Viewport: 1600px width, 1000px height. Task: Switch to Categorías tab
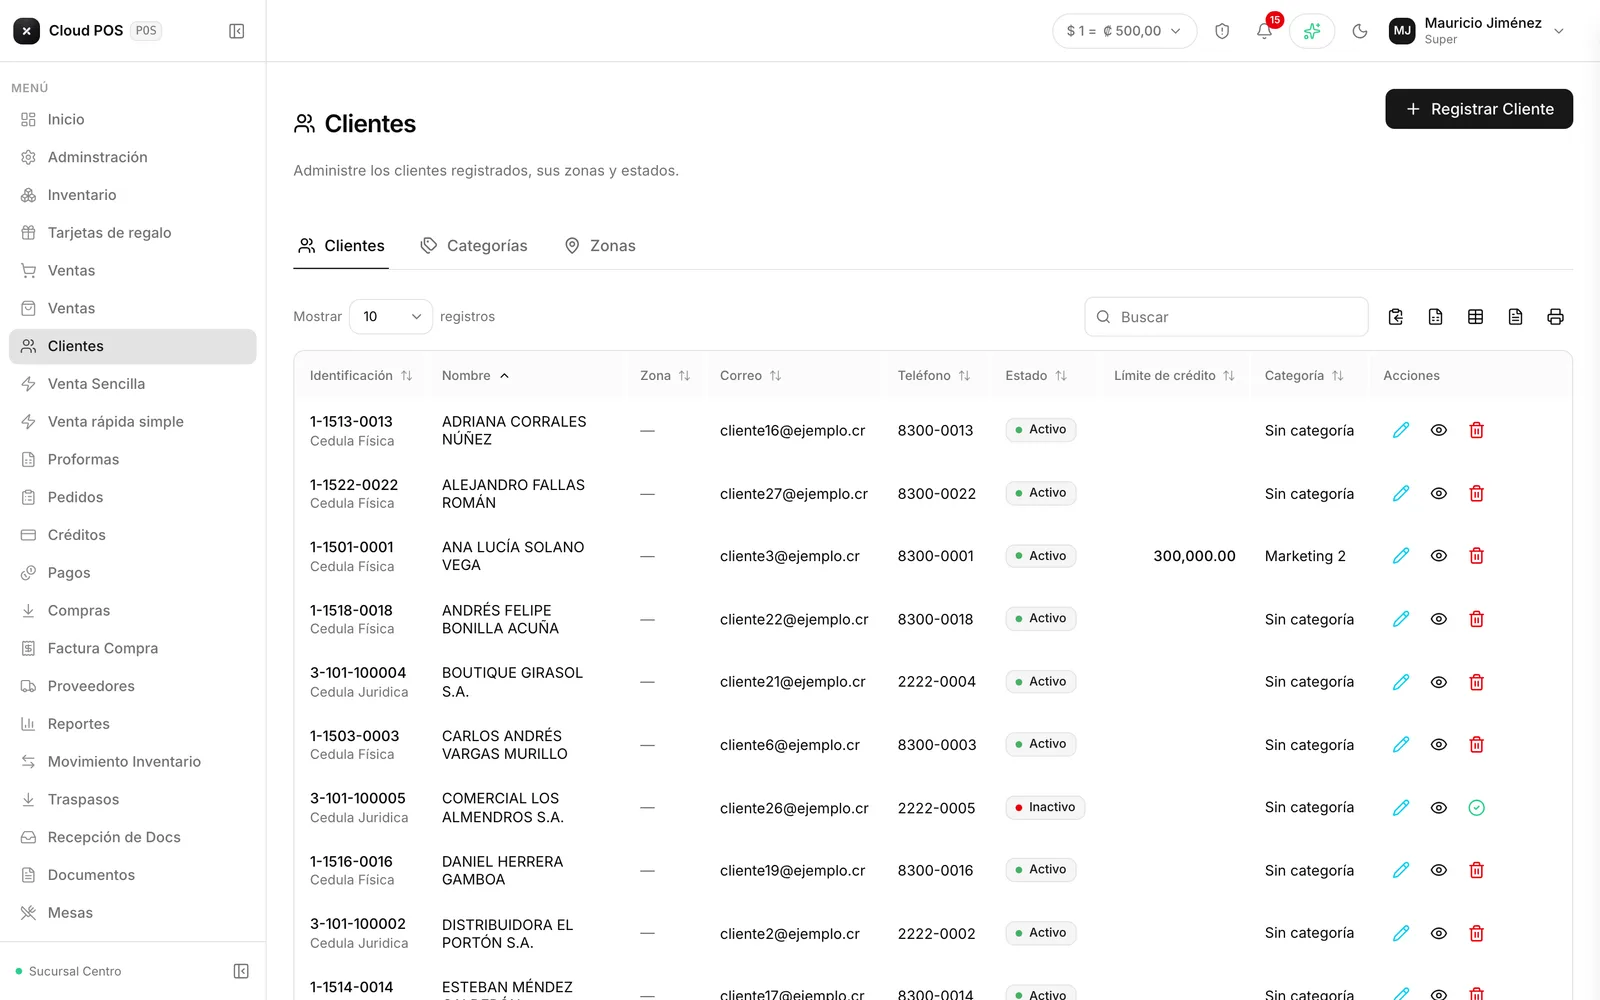[x=474, y=246]
